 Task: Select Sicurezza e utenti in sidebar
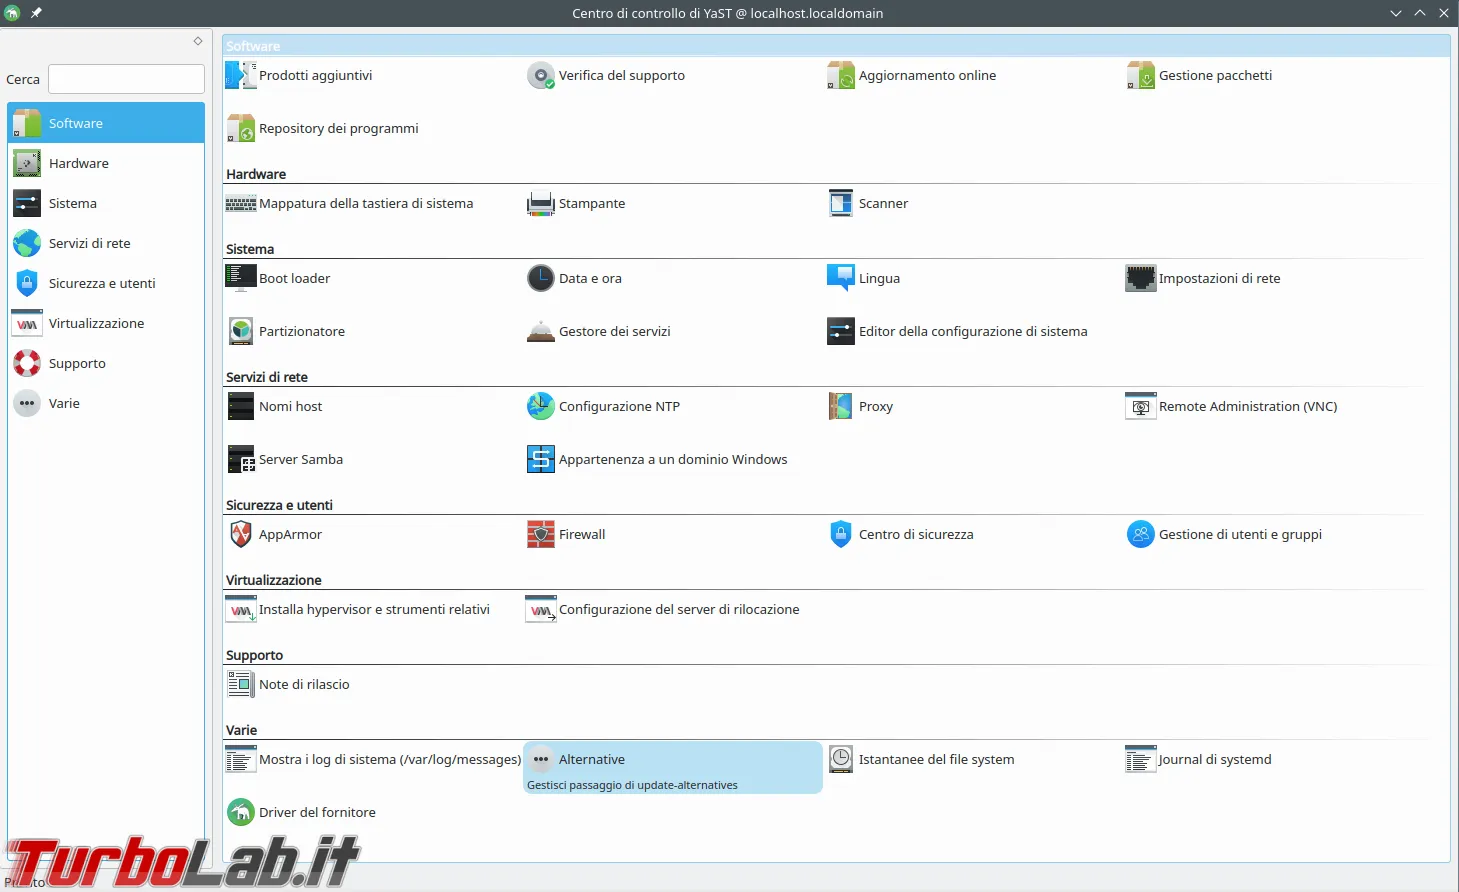click(106, 283)
